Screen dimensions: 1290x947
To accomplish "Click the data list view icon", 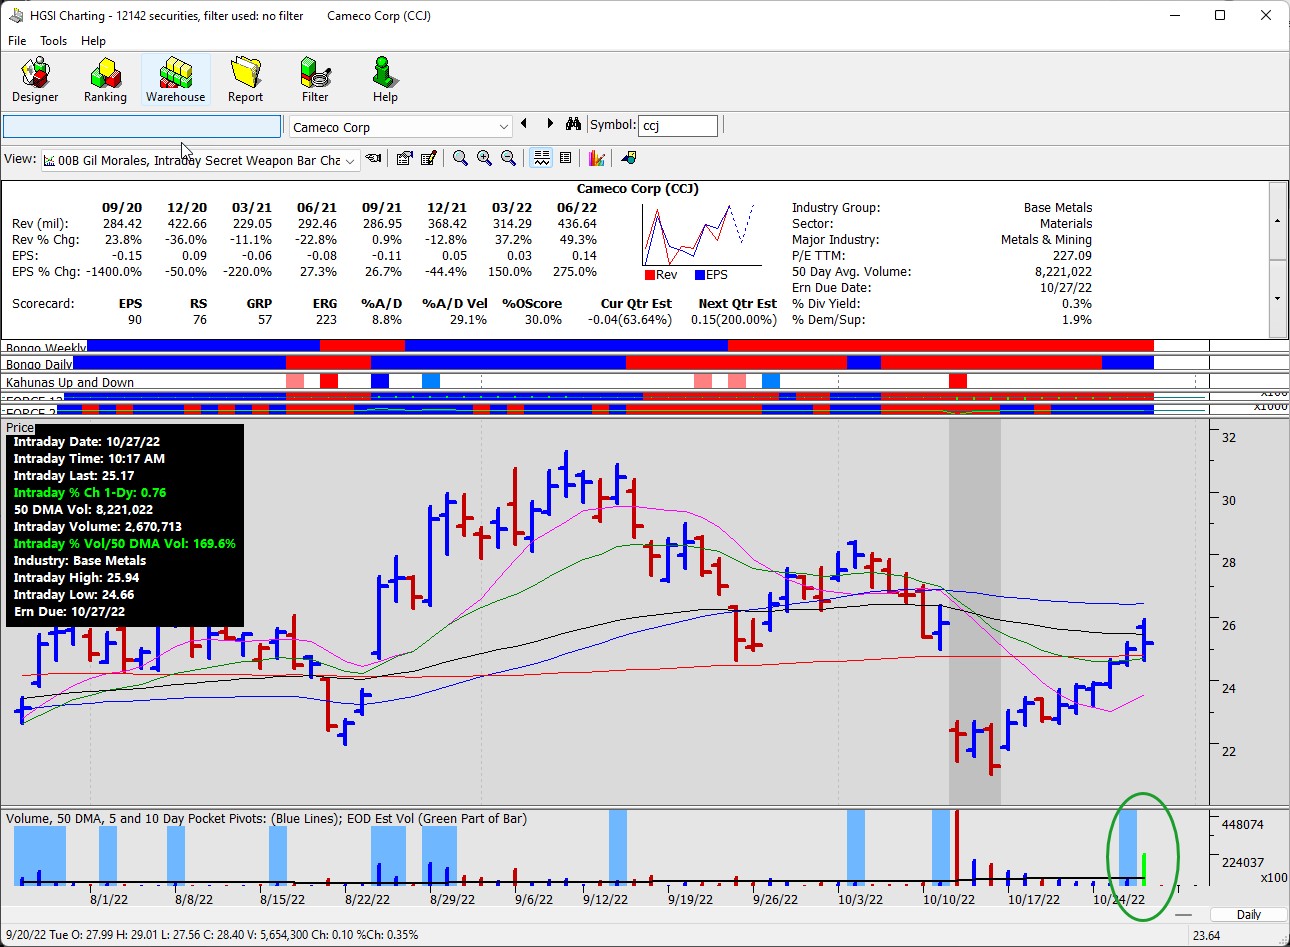I will point(566,158).
